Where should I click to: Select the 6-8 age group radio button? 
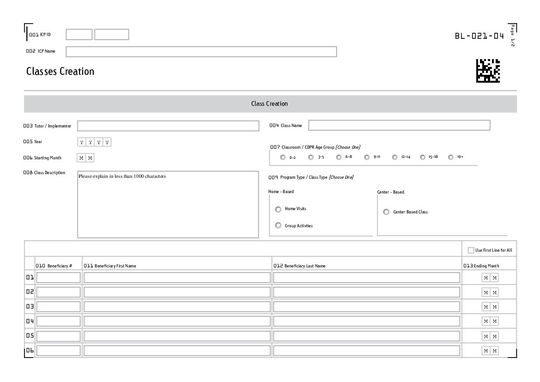click(x=339, y=157)
